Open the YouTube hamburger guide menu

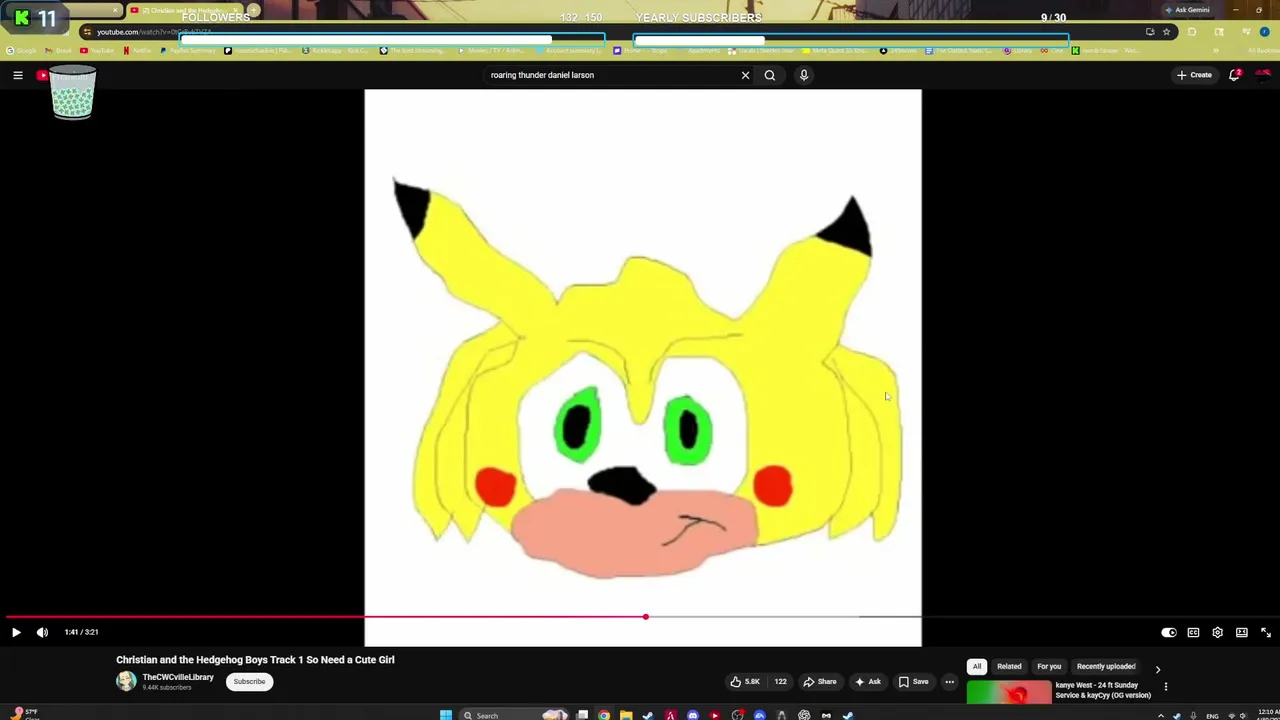click(x=18, y=75)
